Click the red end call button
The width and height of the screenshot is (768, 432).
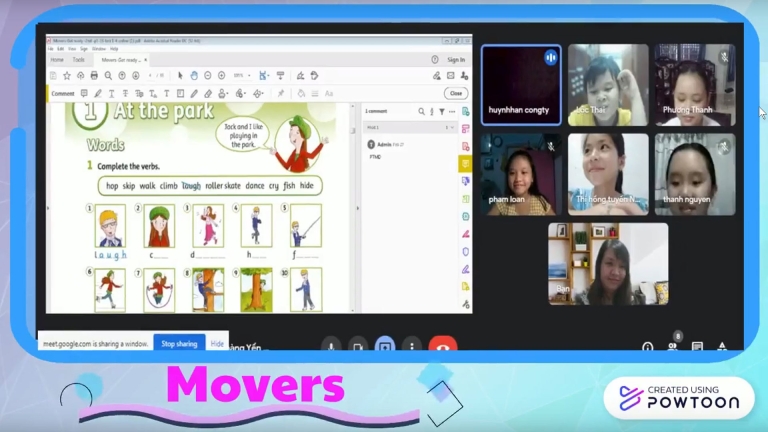441,346
